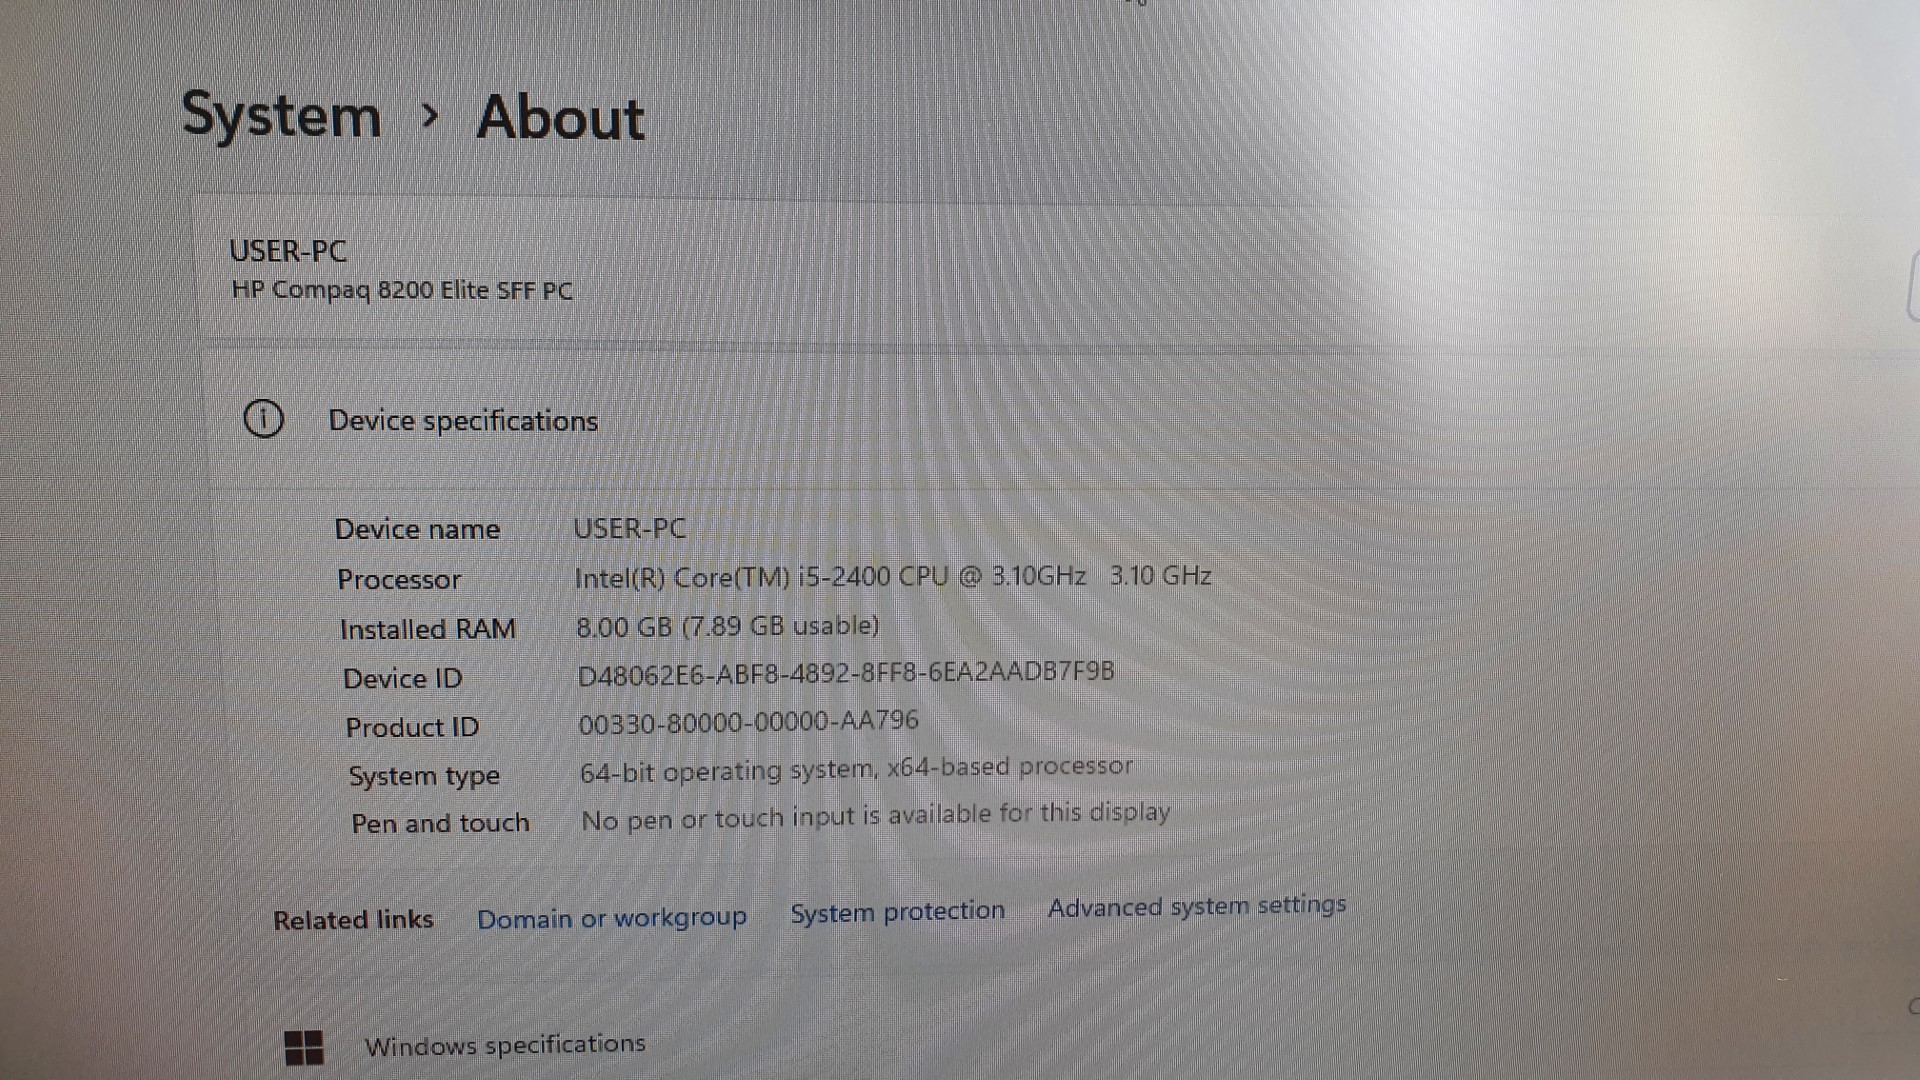Click the Processor label
The width and height of the screenshot is (1920, 1080).
399,579
